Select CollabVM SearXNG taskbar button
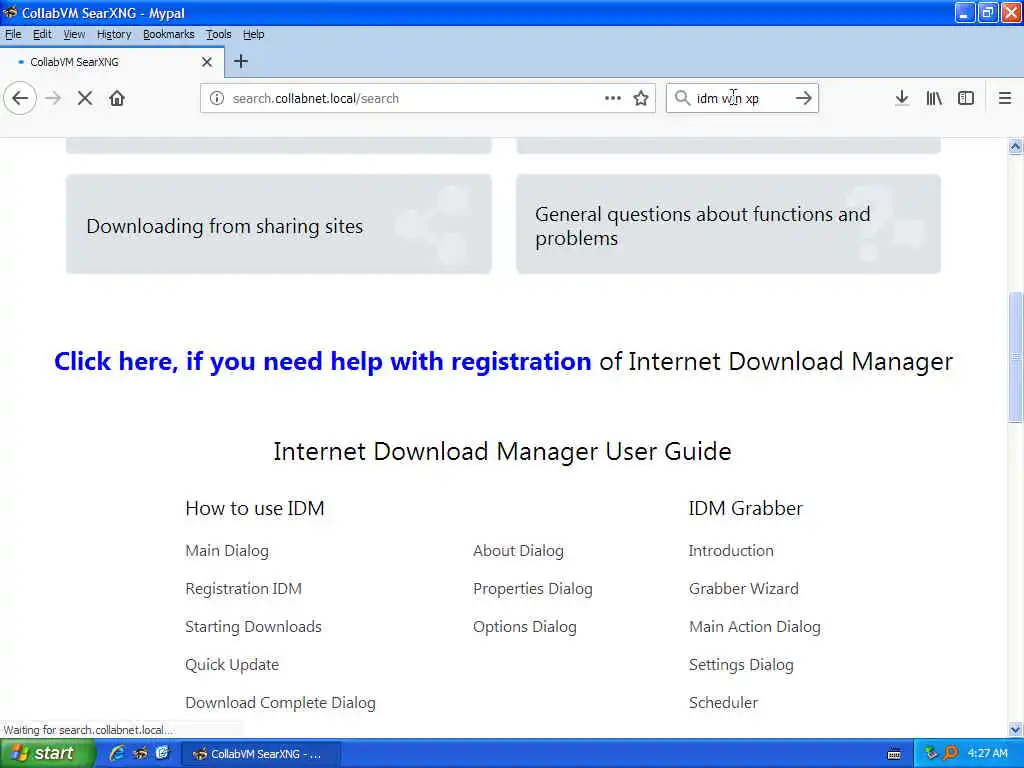This screenshot has height=768, width=1024. click(x=261, y=754)
